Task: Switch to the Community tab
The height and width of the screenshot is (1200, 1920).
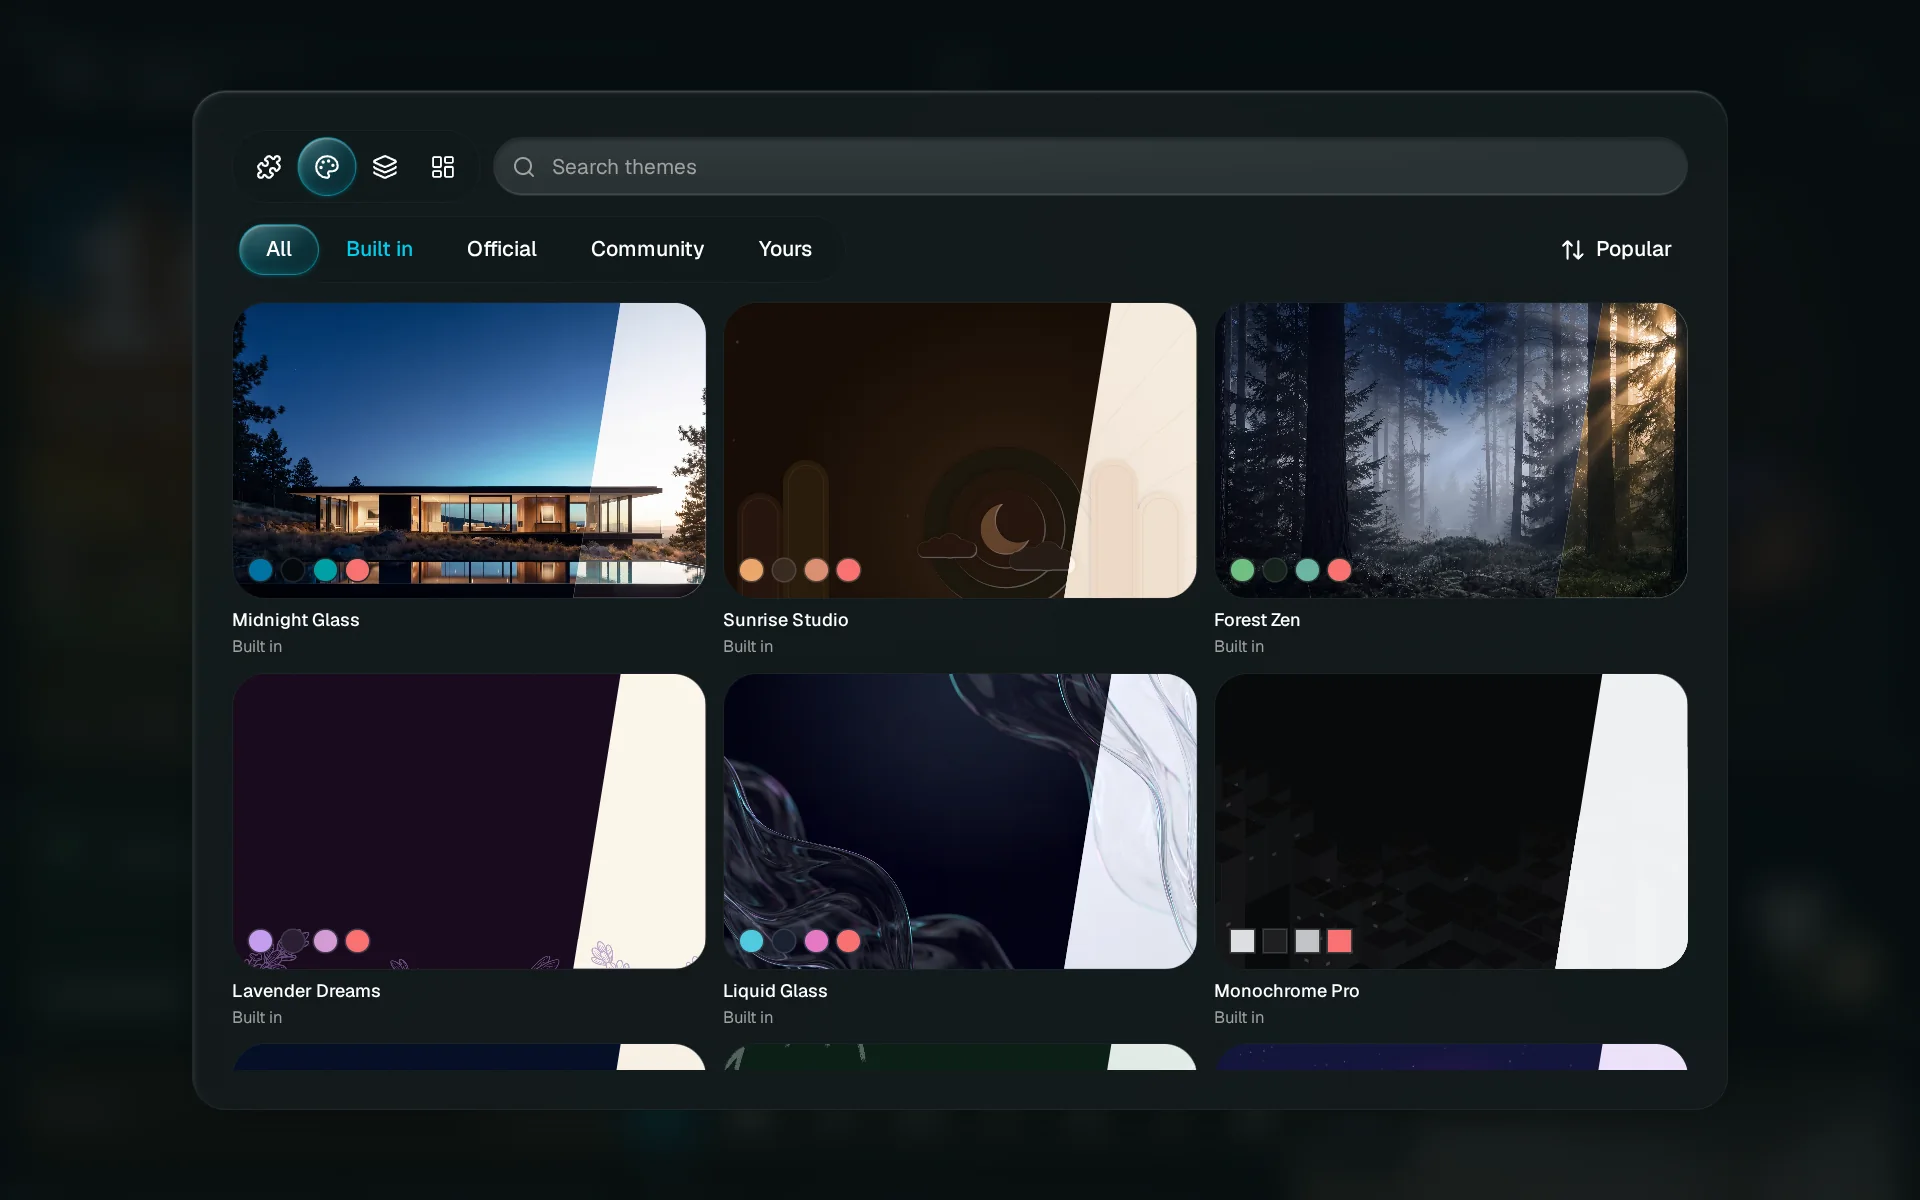Action: coord(647,249)
